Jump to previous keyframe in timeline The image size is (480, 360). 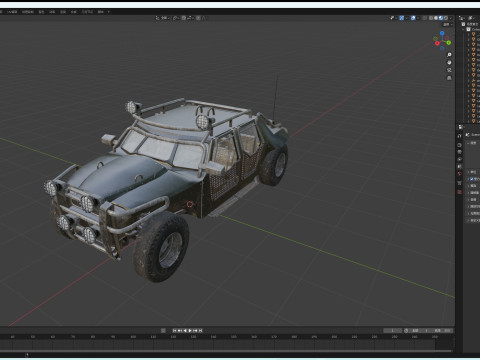tap(180, 331)
